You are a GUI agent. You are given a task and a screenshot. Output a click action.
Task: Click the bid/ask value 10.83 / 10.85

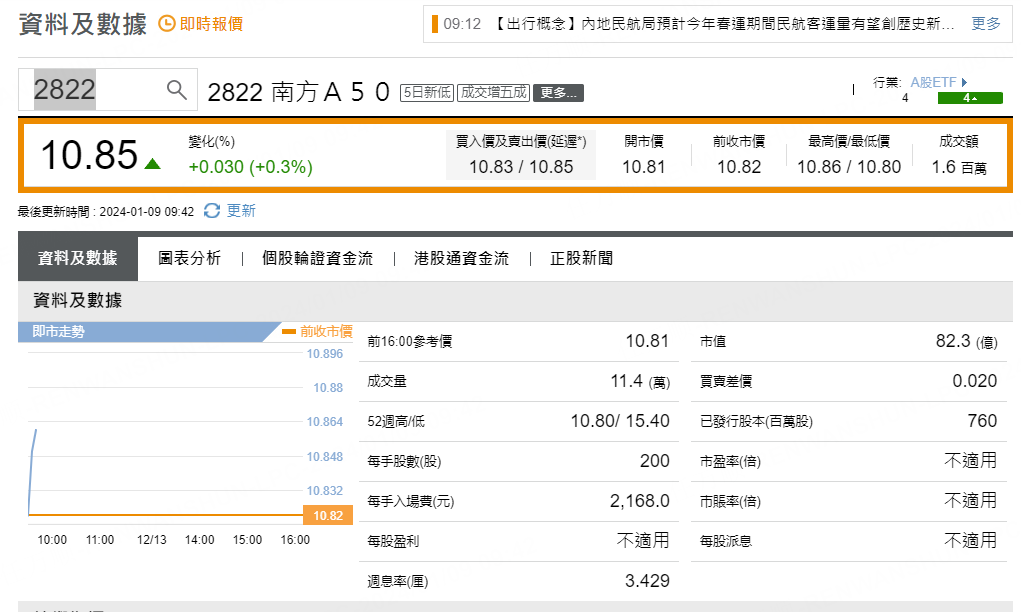(x=521, y=167)
